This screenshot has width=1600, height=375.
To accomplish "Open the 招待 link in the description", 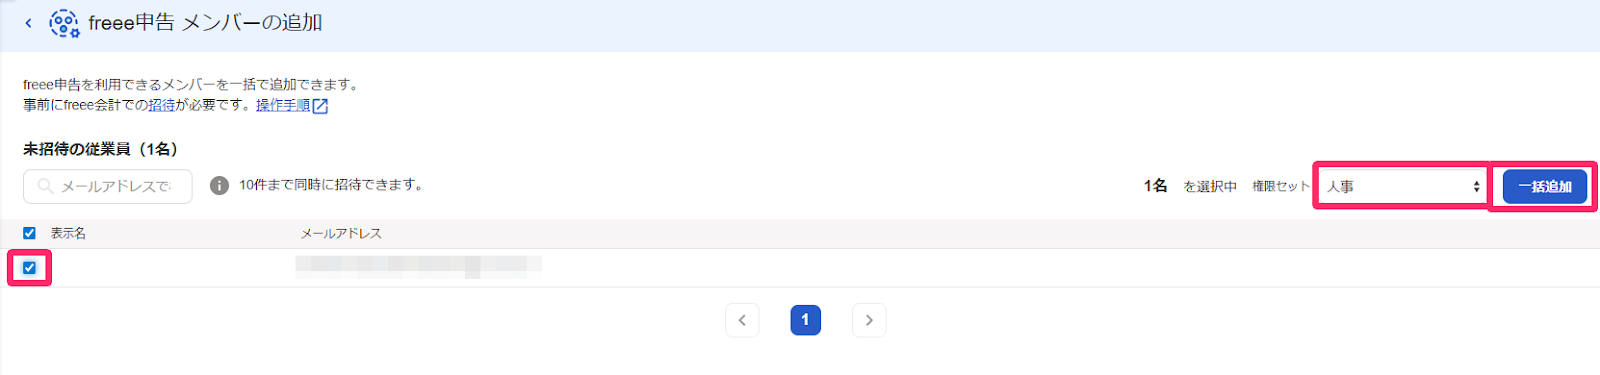I will [162, 105].
